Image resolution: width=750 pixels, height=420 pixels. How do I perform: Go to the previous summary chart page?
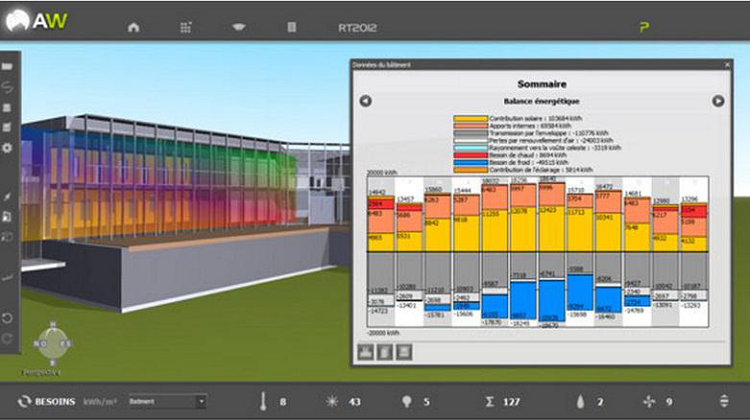365,101
